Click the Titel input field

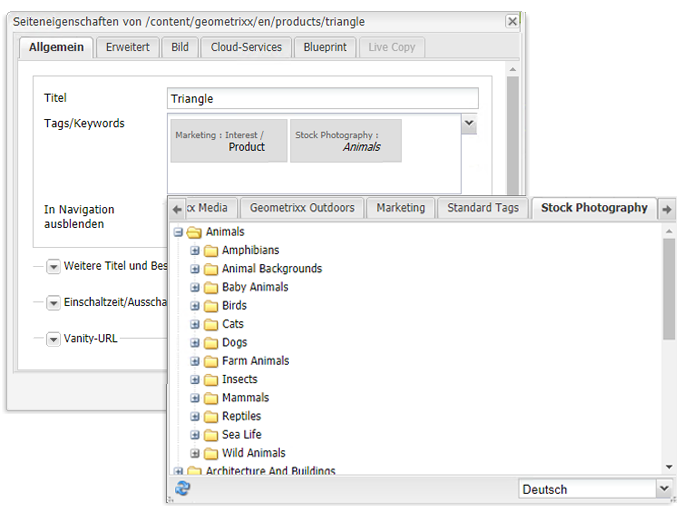(x=323, y=99)
